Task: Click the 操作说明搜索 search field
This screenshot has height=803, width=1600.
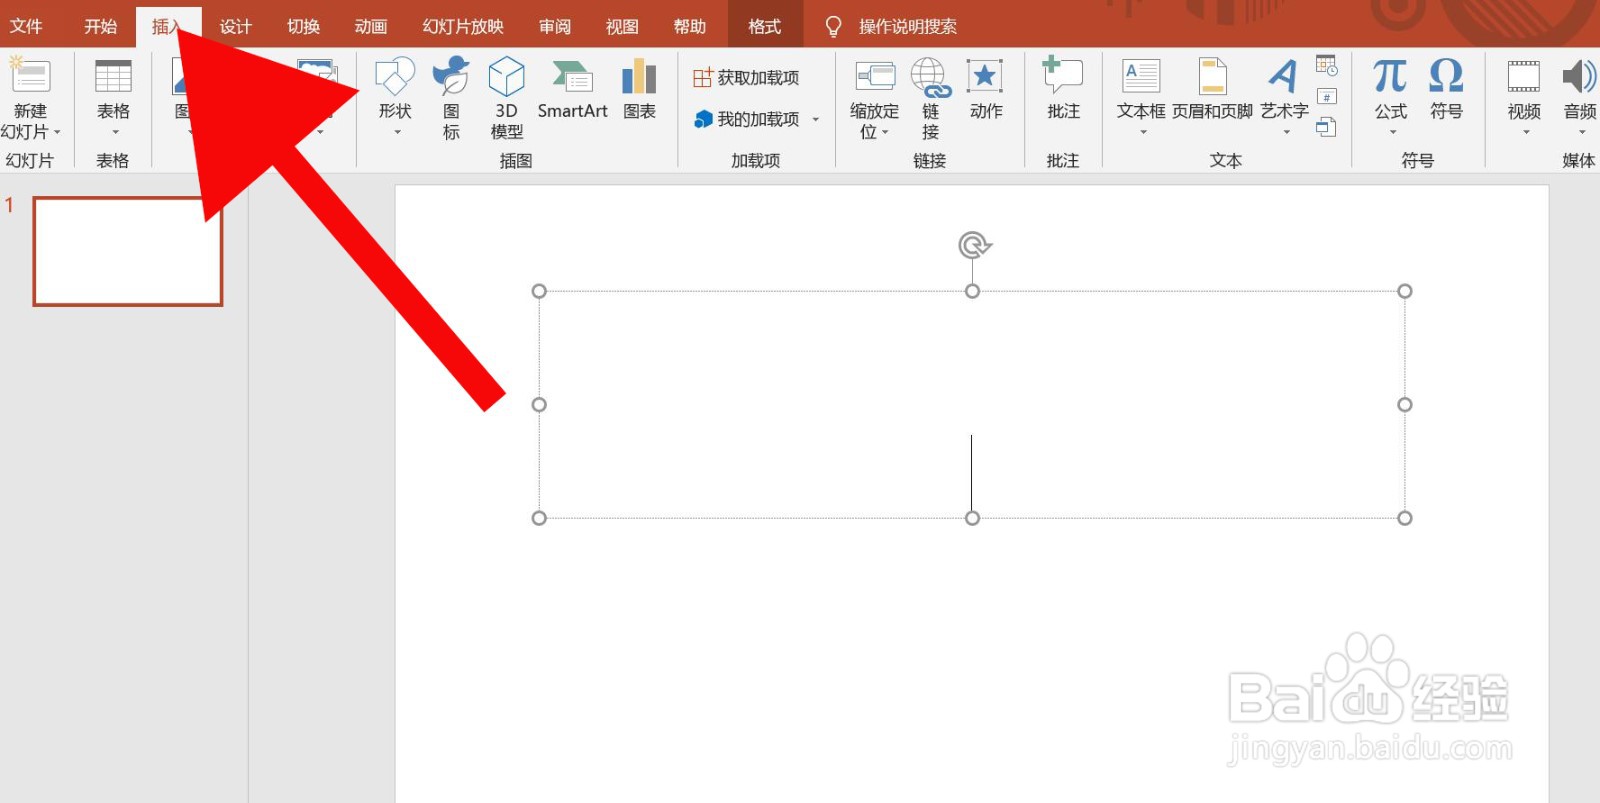Action: tap(908, 27)
